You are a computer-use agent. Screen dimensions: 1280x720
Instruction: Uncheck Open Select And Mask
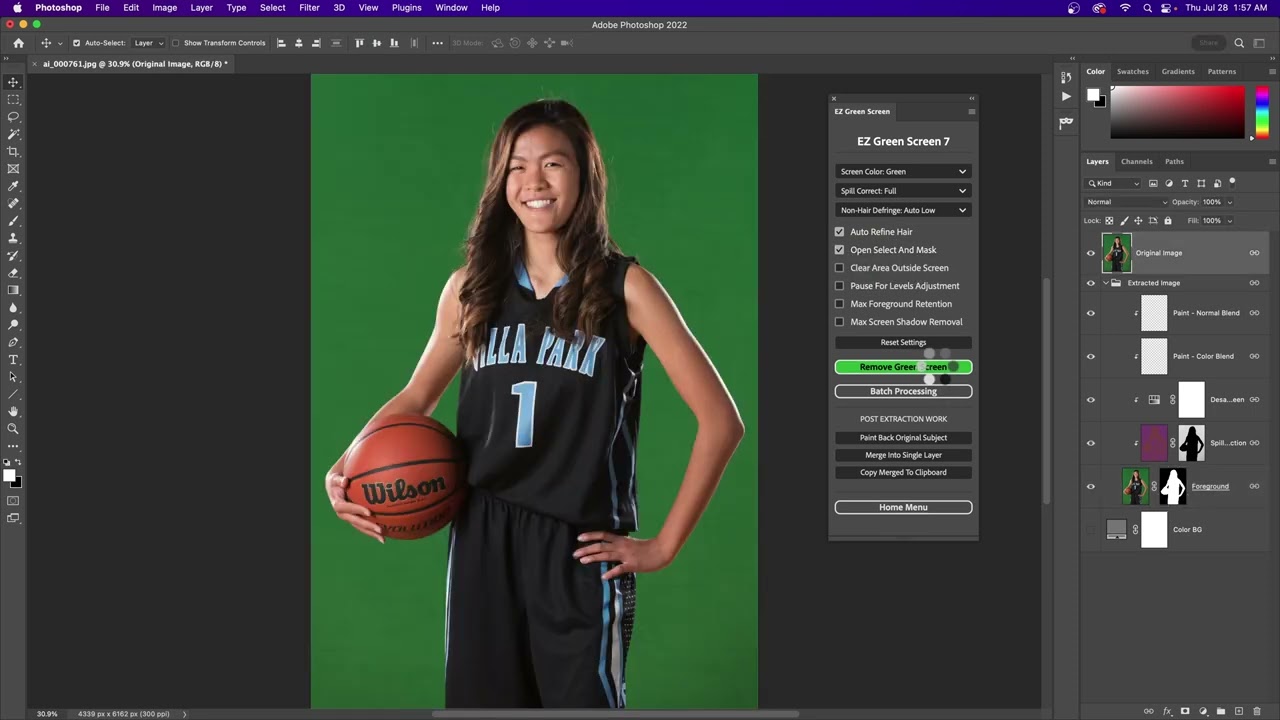coord(840,250)
